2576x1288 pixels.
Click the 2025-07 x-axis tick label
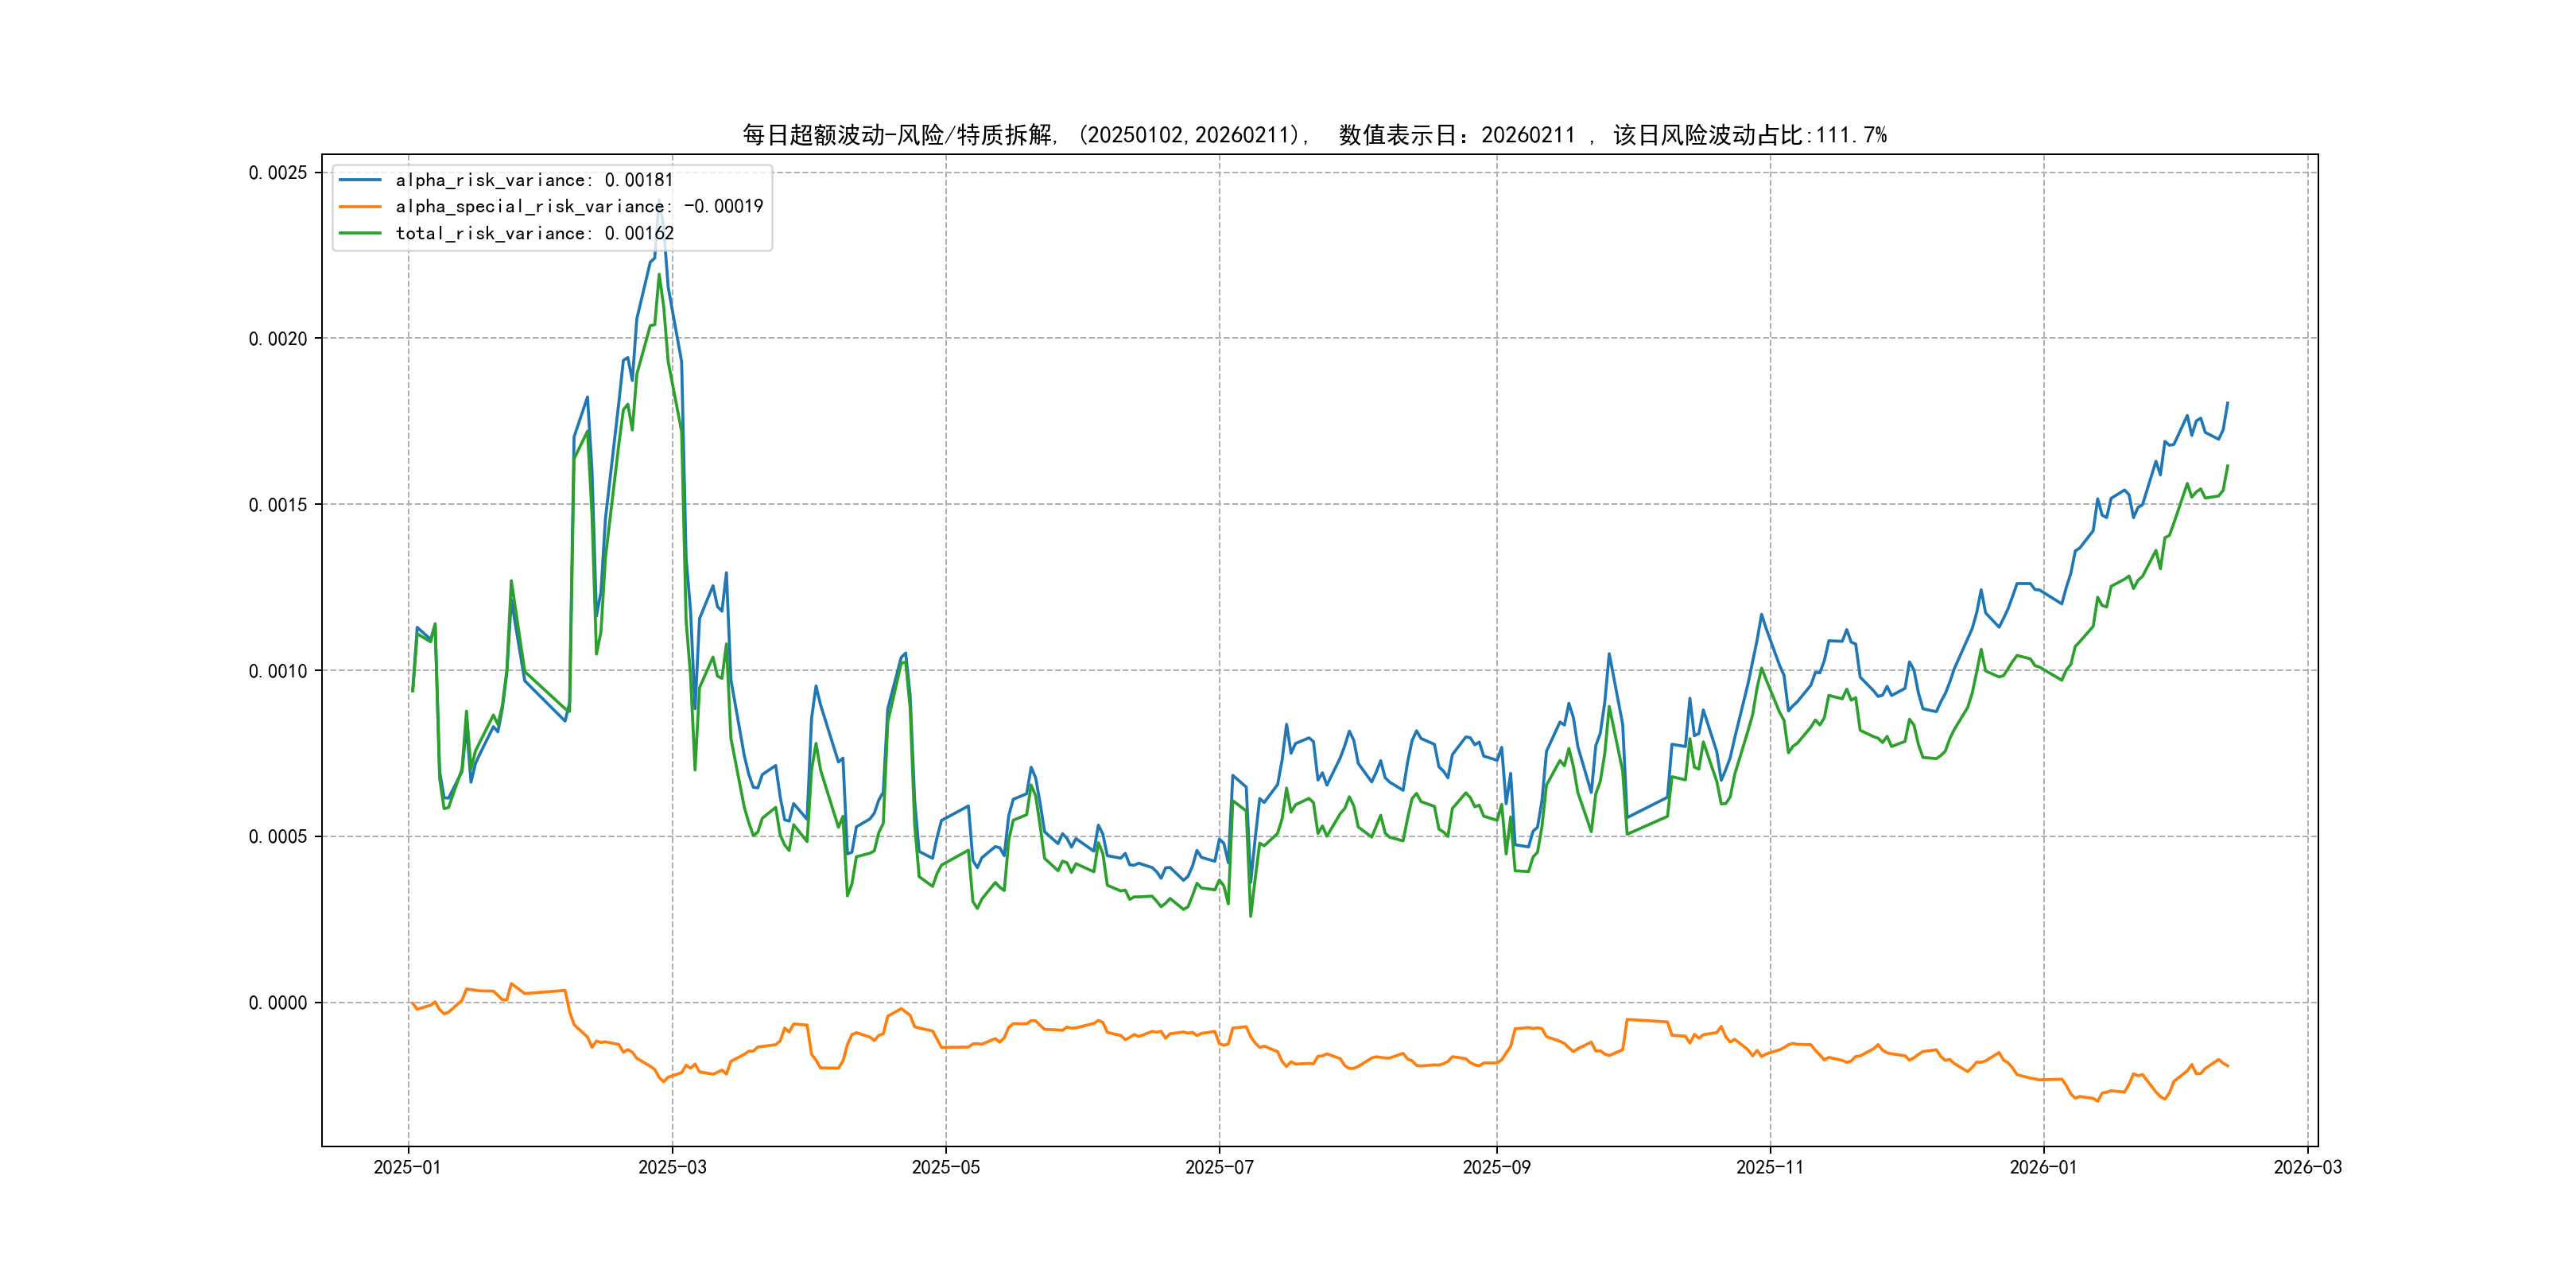click(1219, 1167)
